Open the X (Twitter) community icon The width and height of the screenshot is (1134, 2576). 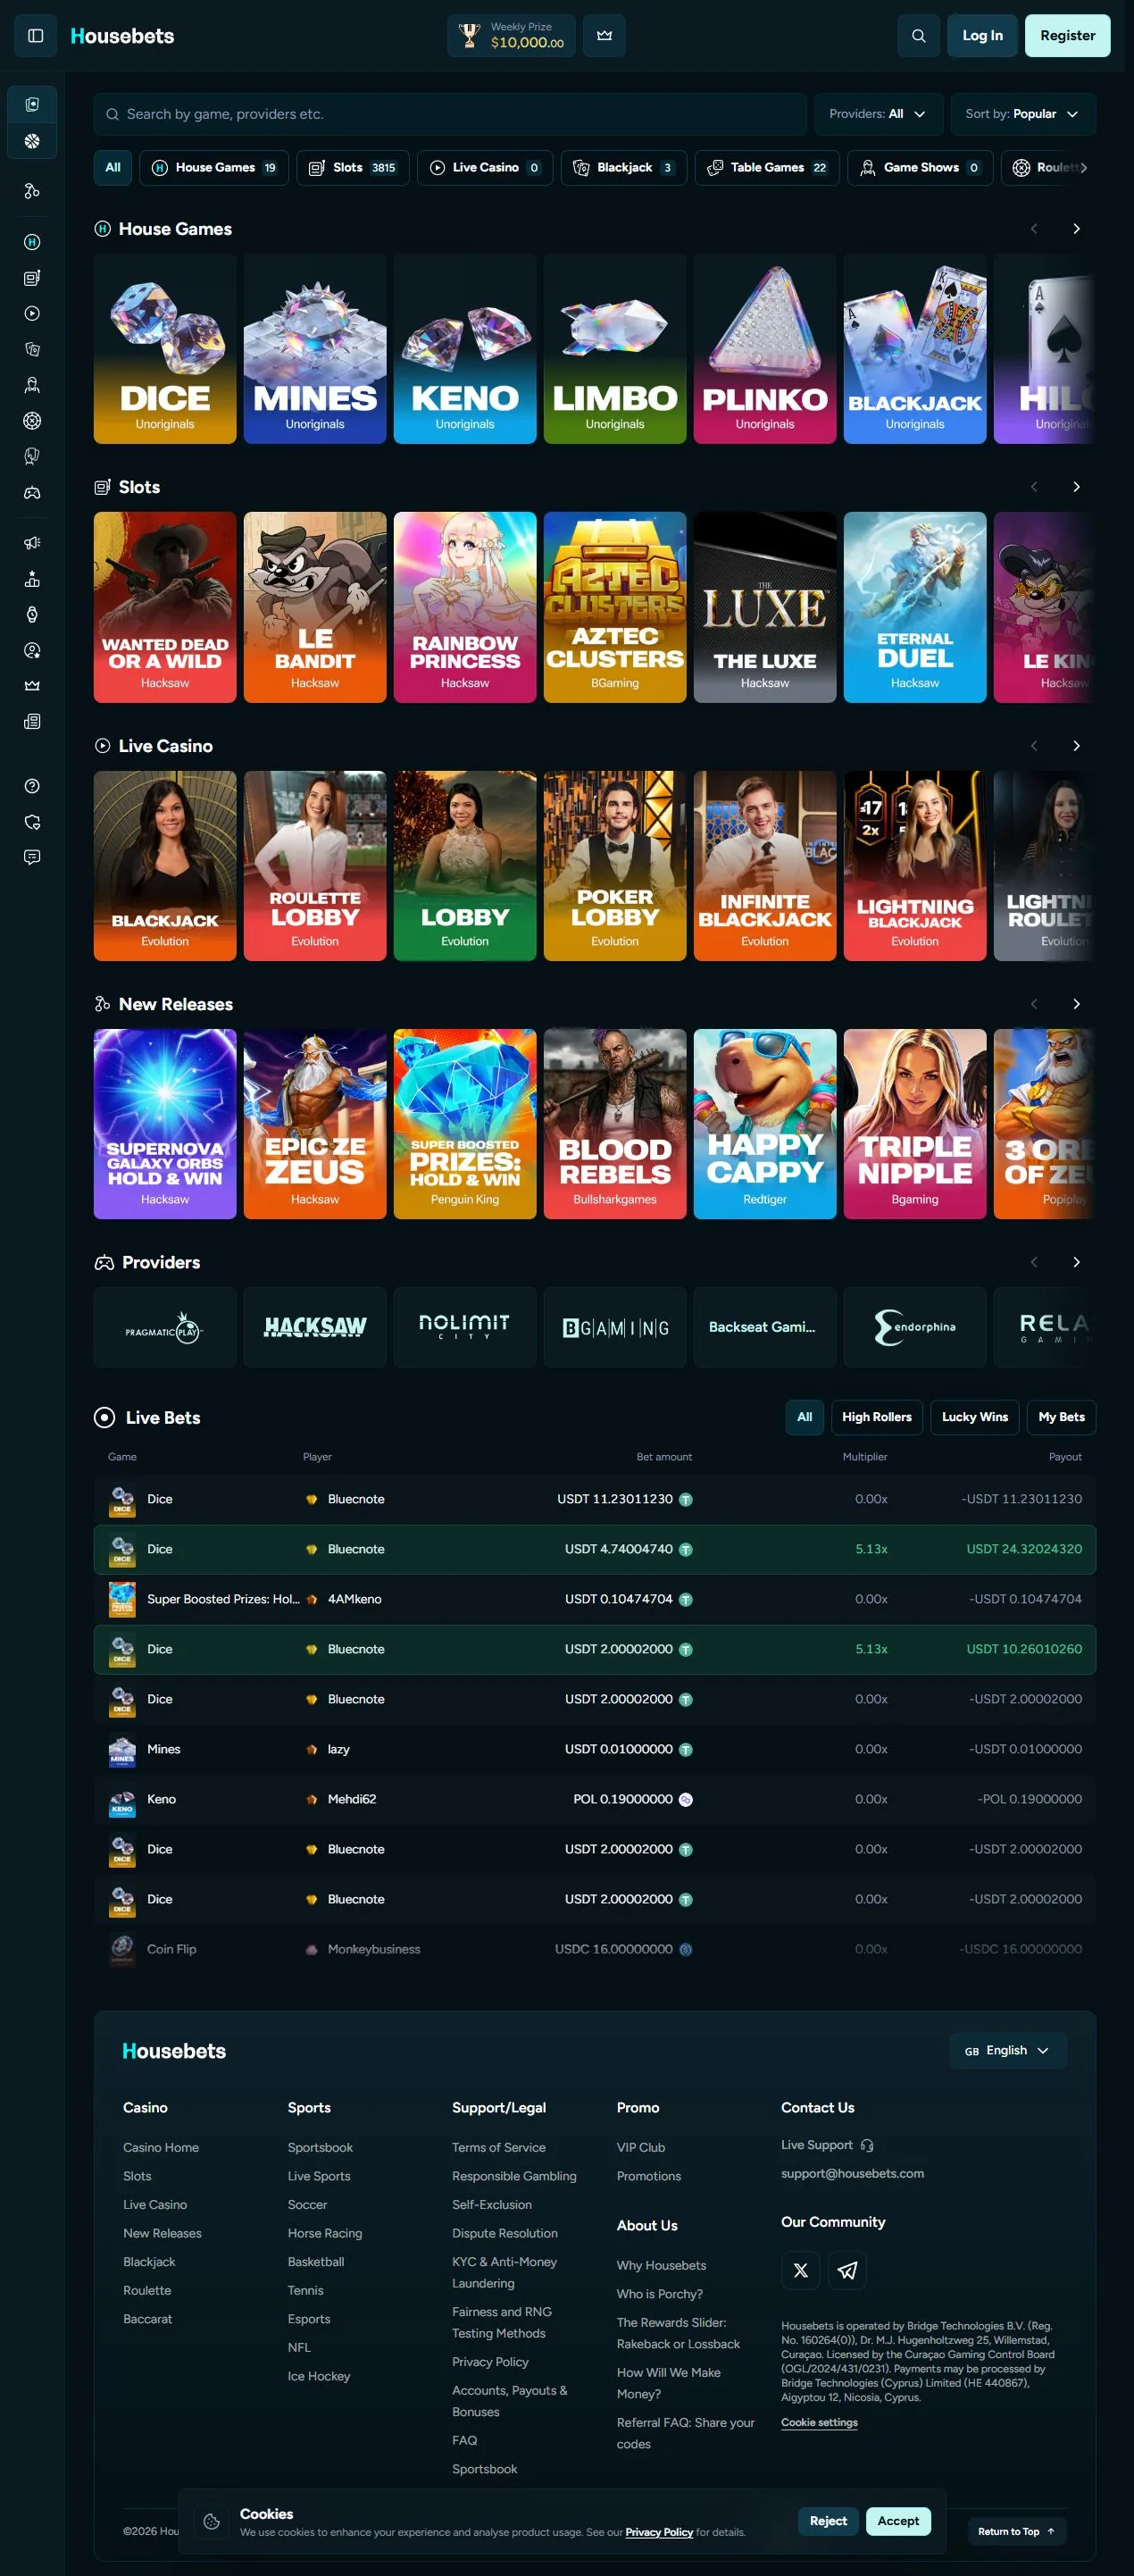pyautogui.click(x=800, y=2271)
